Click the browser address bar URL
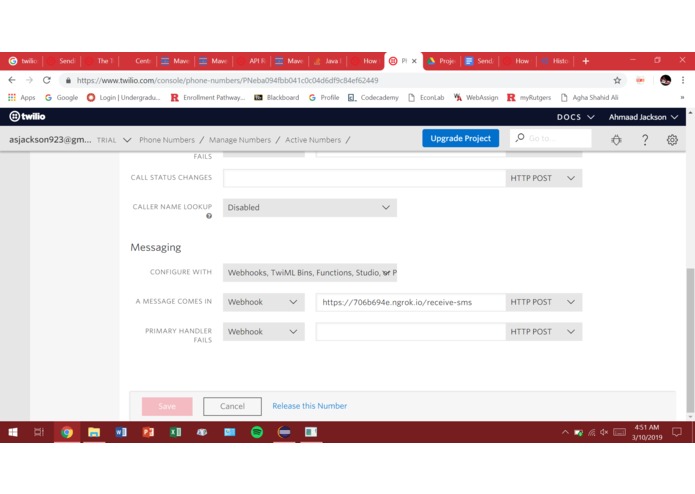 point(227,81)
